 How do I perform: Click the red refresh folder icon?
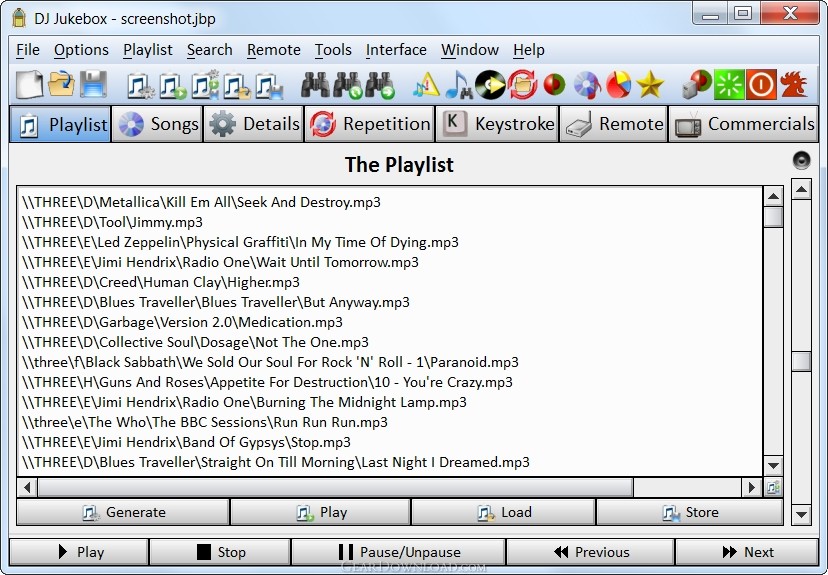click(523, 85)
